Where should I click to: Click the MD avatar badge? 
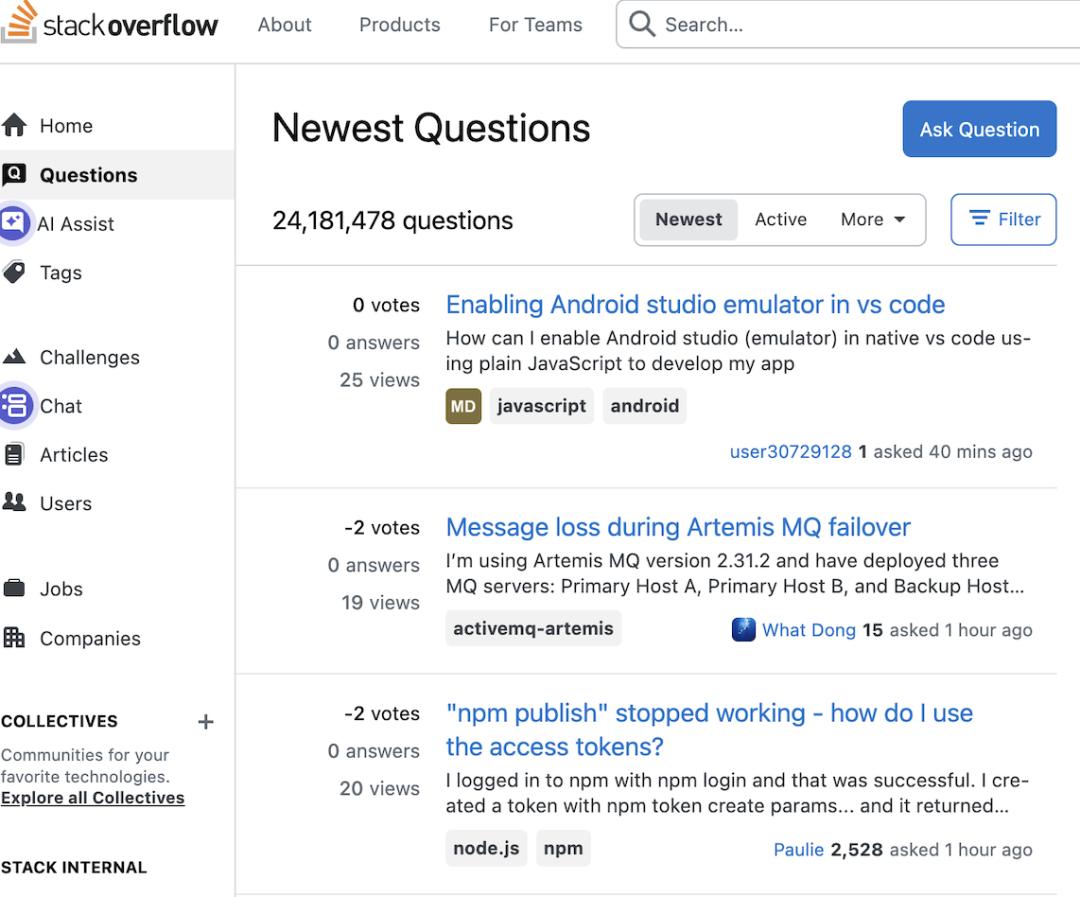[x=463, y=406]
